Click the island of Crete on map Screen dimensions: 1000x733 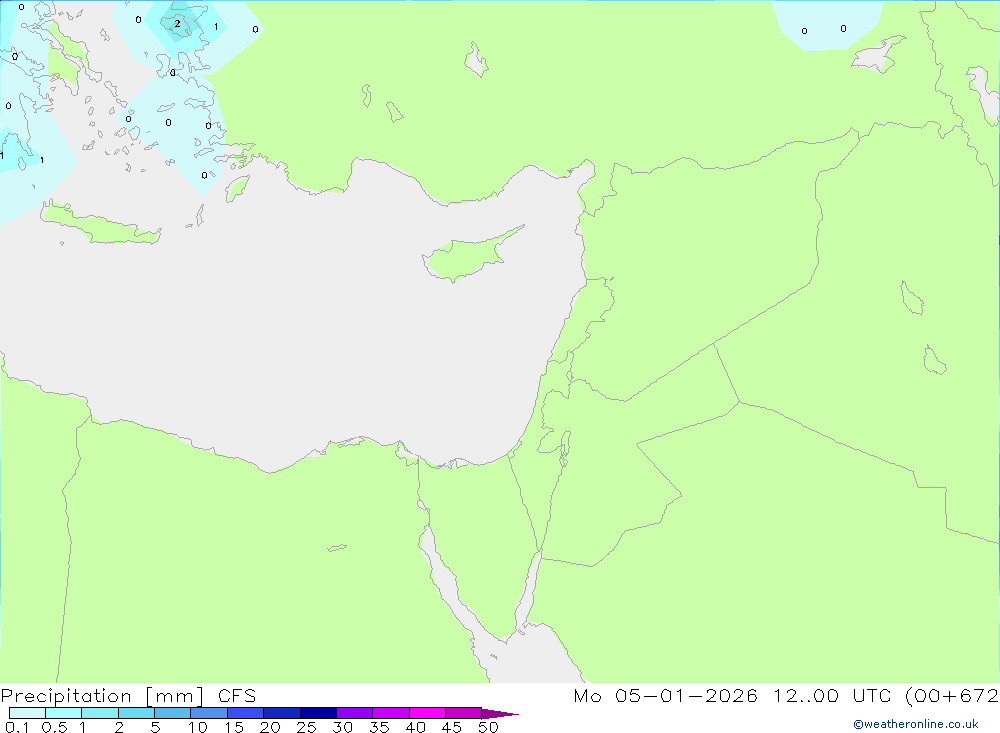pos(101,225)
